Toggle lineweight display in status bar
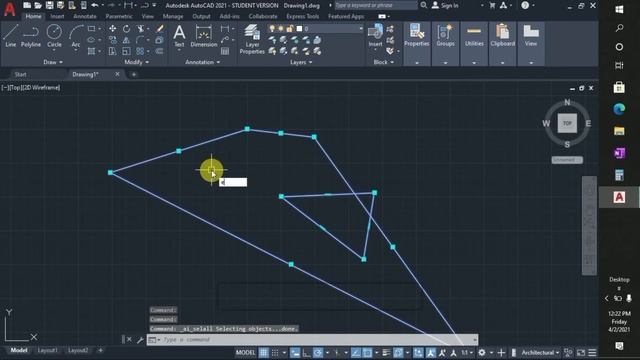 [x=387, y=353]
